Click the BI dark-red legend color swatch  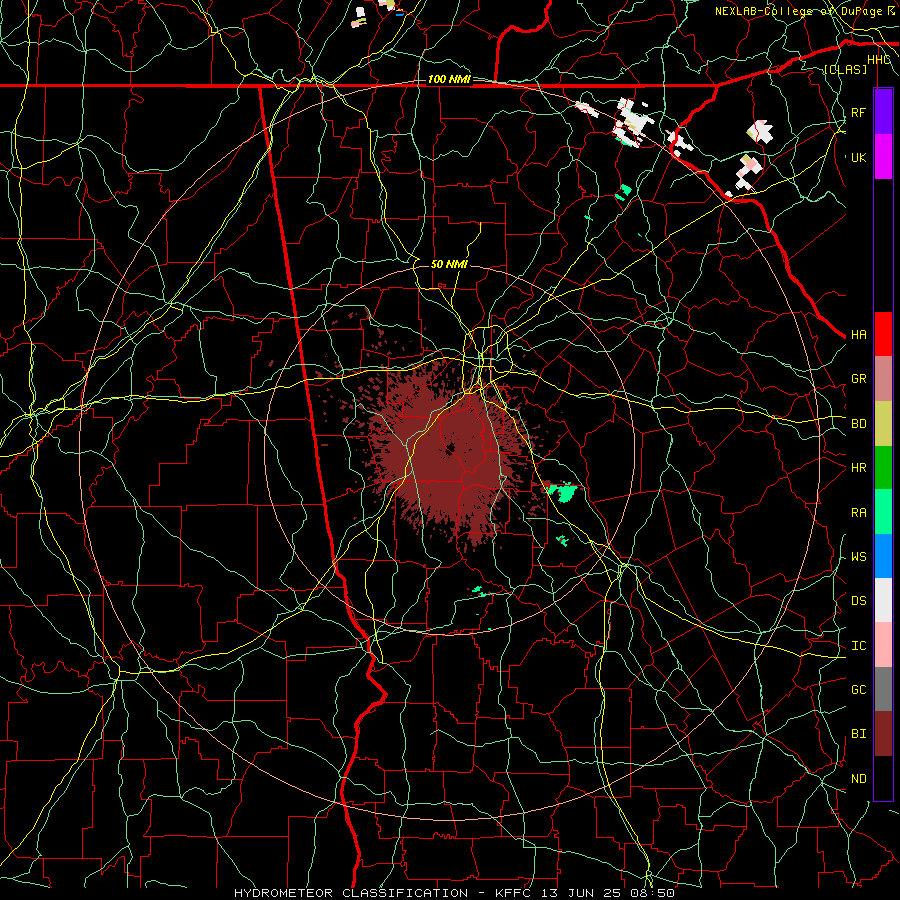[883, 734]
